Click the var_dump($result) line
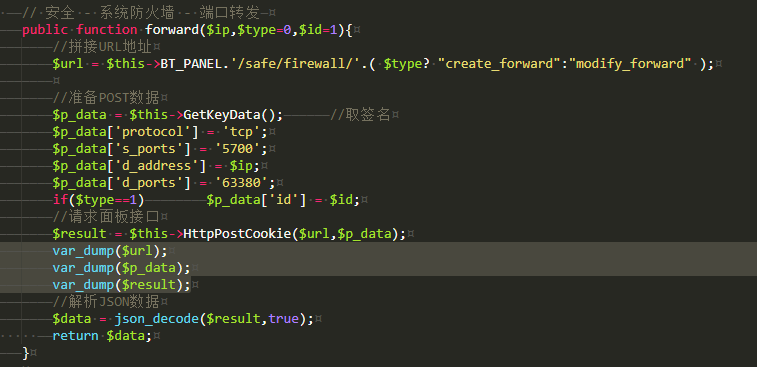Image resolution: width=757 pixels, height=367 pixels. pos(122,284)
